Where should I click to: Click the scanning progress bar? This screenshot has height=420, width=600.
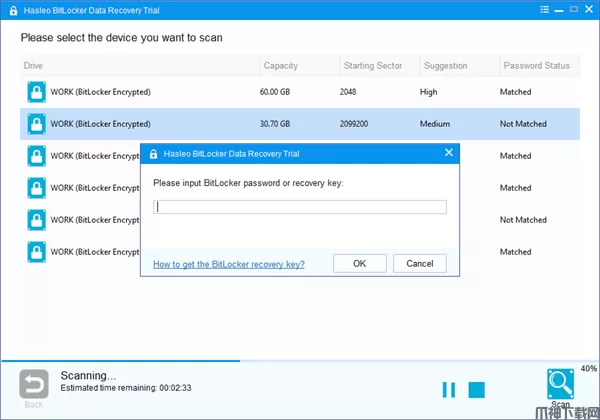pos(300,360)
